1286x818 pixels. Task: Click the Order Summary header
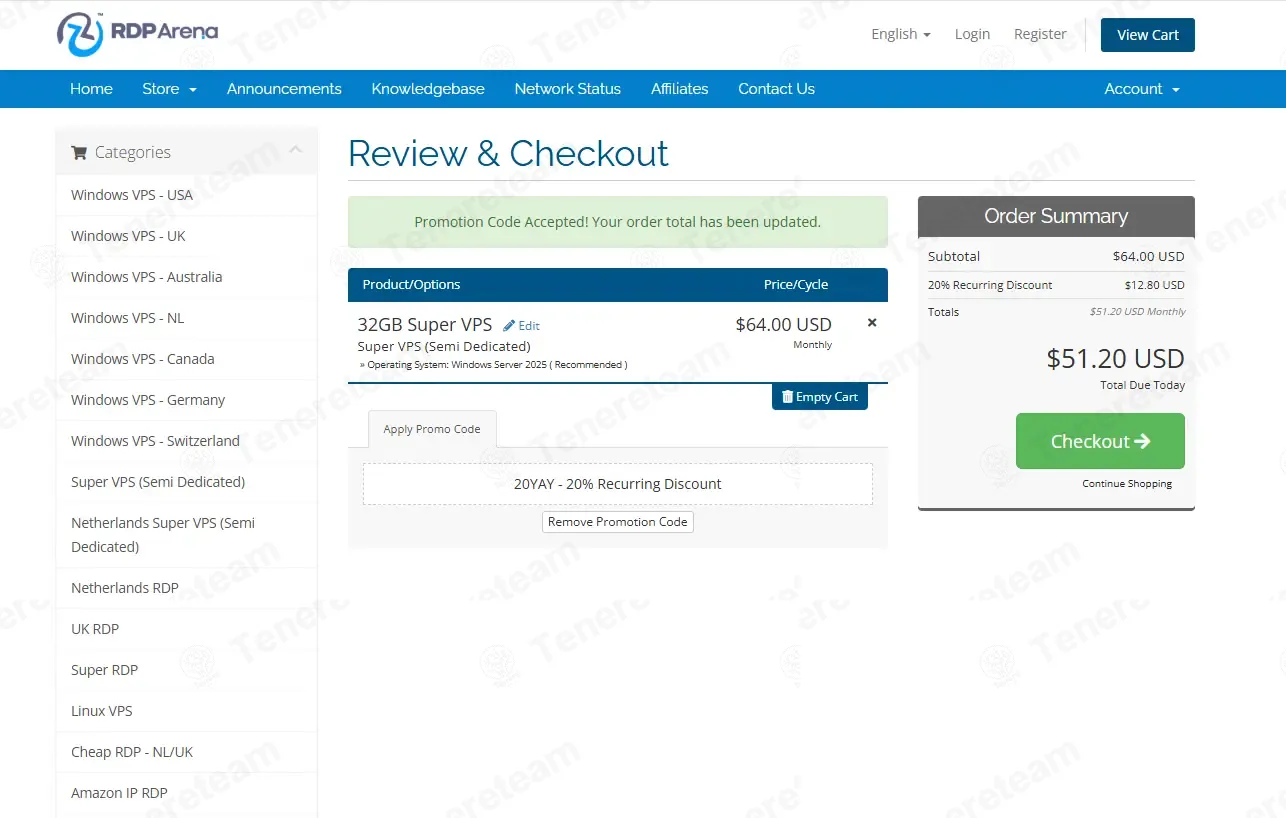1056,216
